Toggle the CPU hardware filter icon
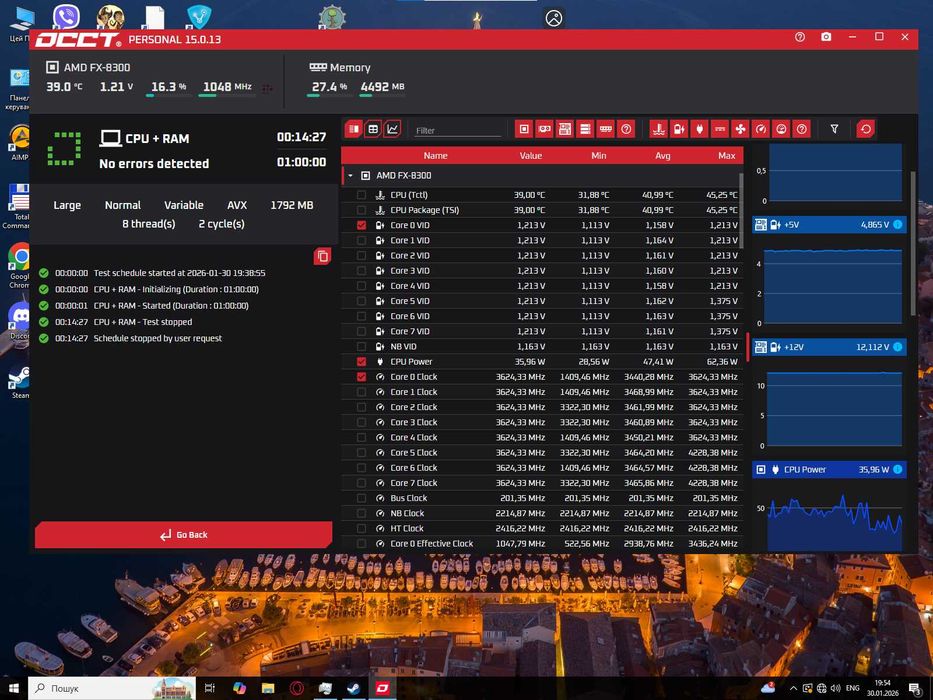Screen dimensions: 933x700 coord(524,129)
